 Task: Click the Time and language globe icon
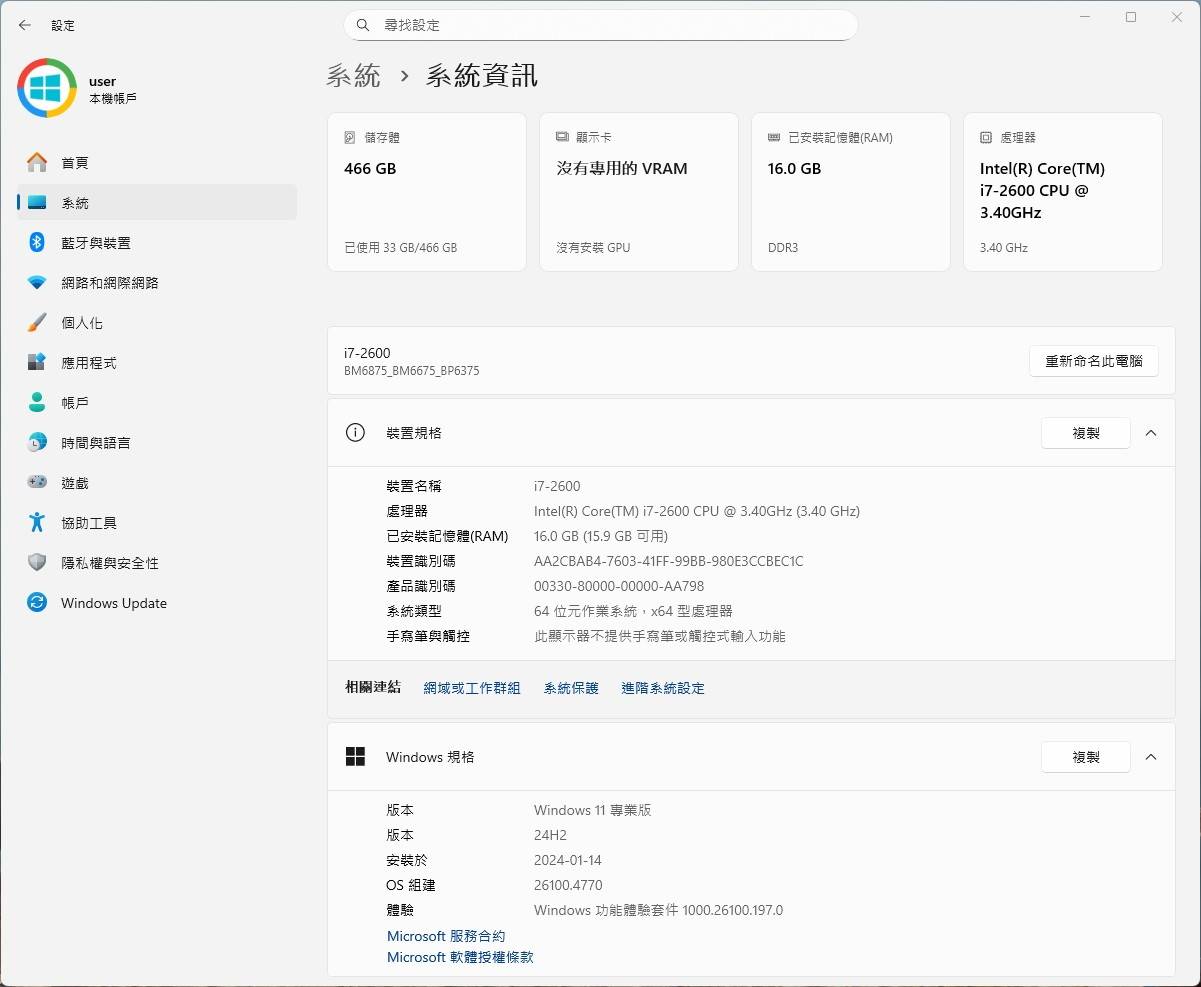[x=37, y=442]
